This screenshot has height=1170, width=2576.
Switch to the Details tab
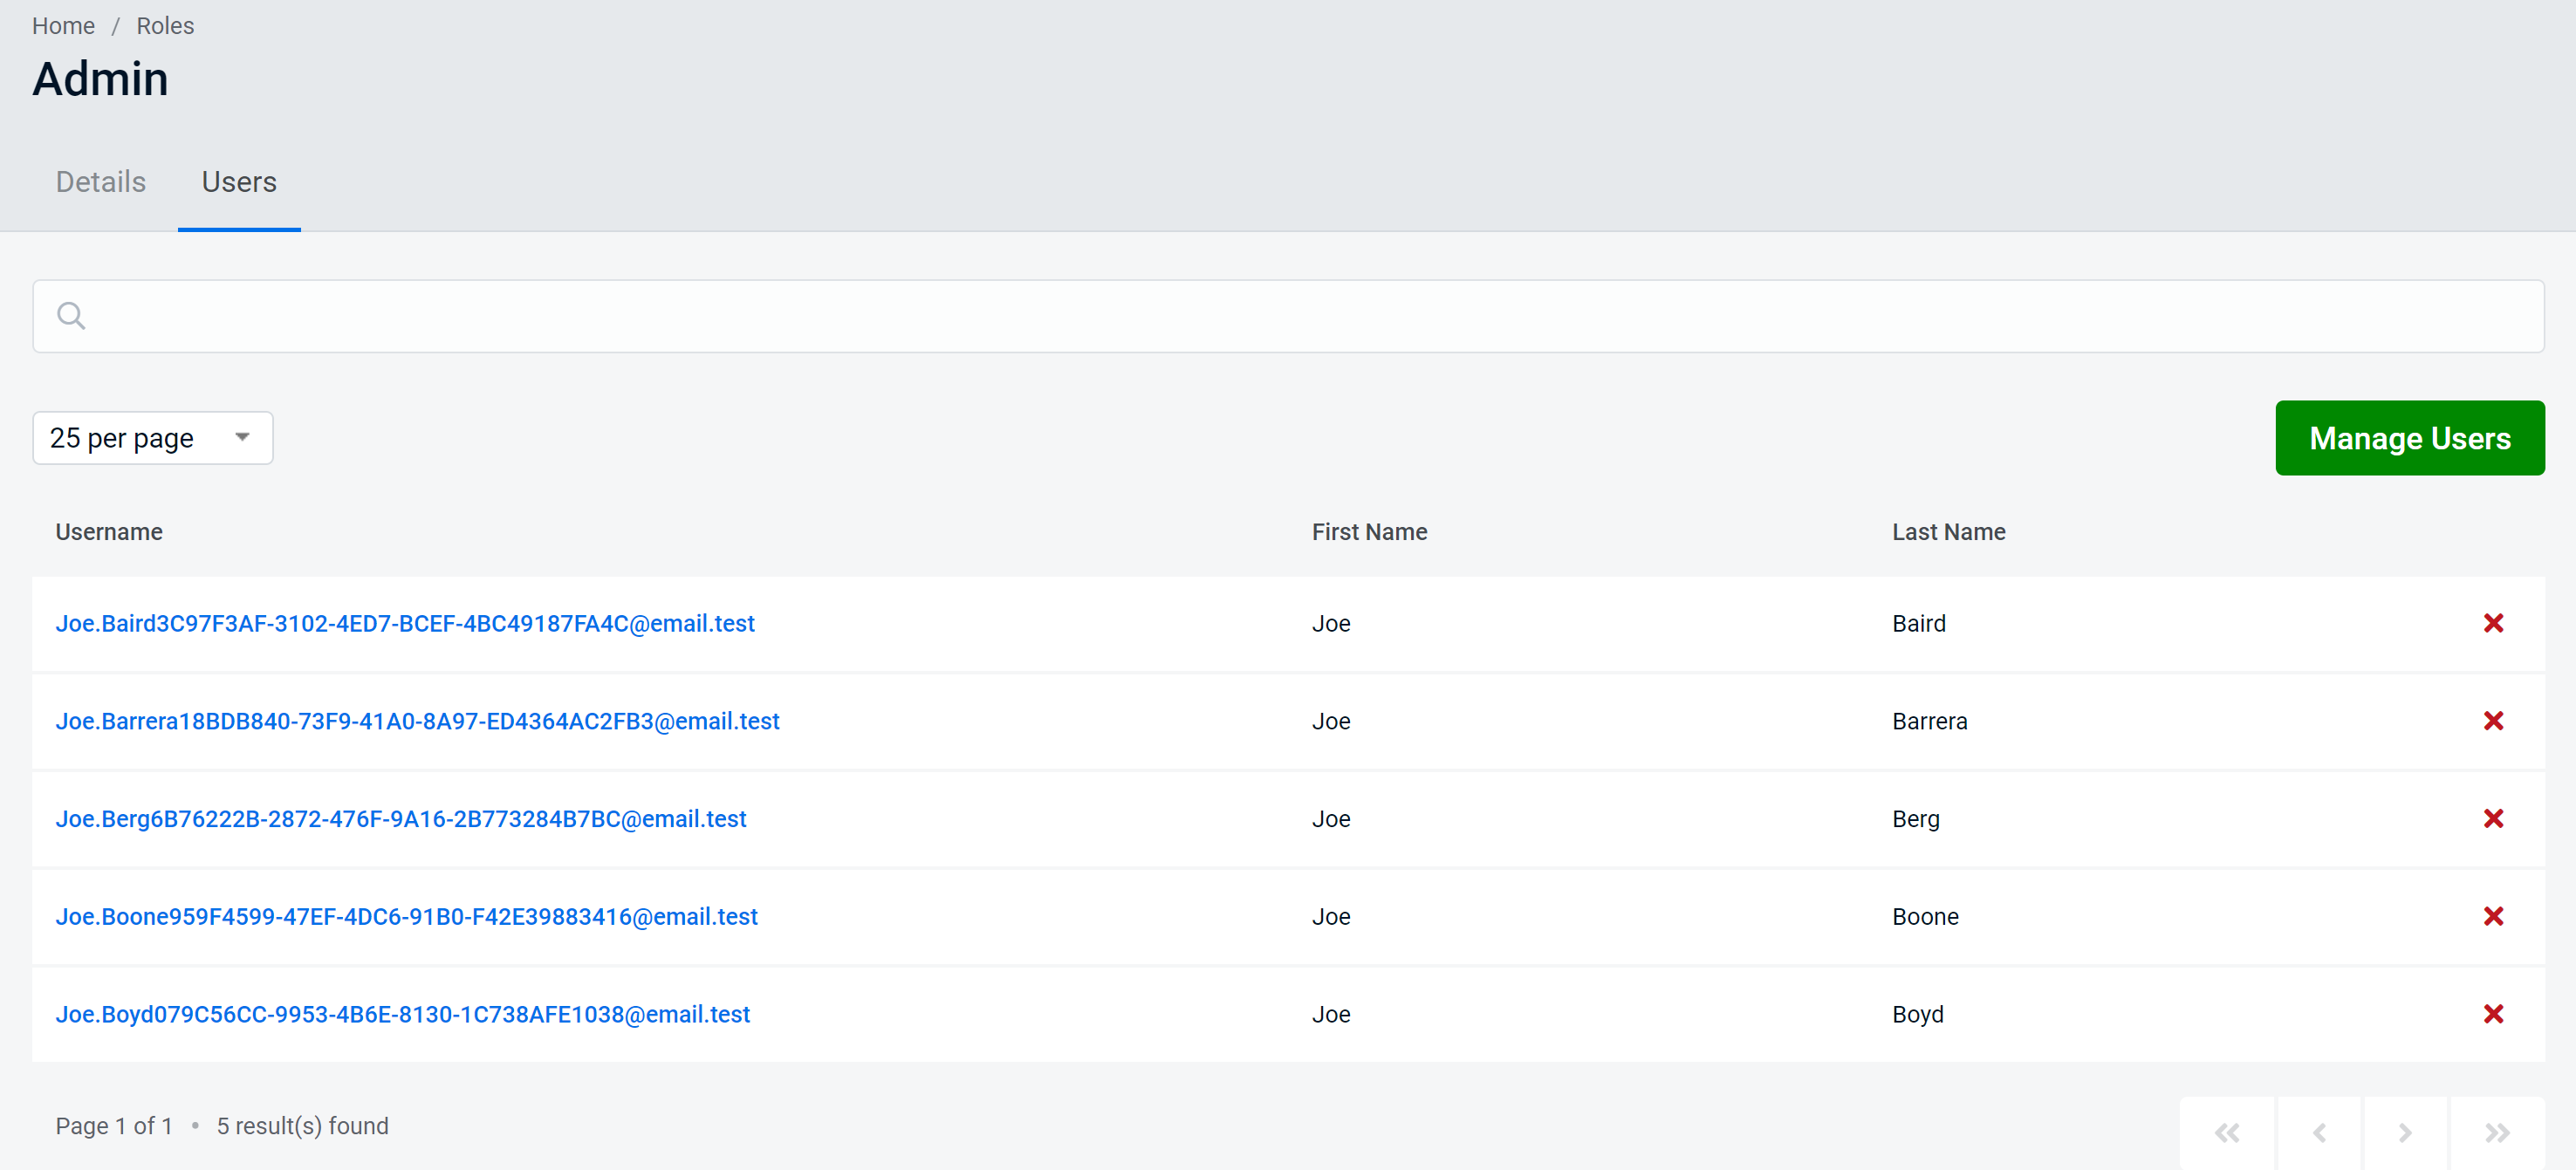pos(100,182)
